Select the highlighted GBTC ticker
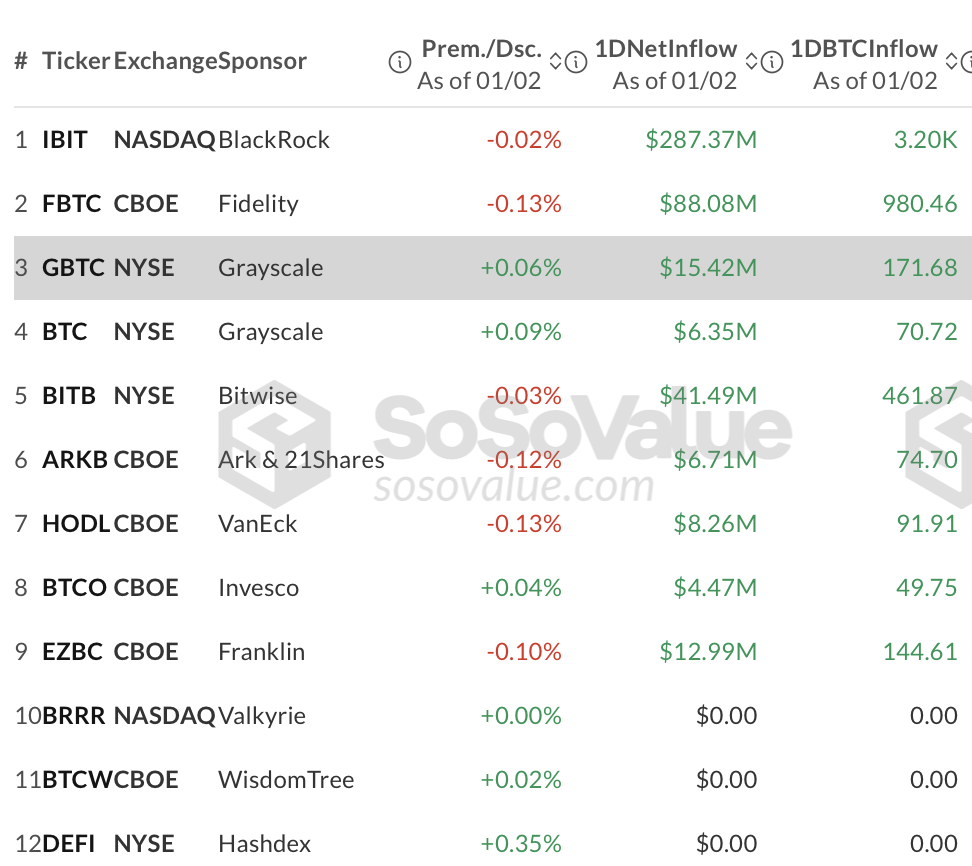The height and width of the screenshot is (866, 972). coord(72,268)
